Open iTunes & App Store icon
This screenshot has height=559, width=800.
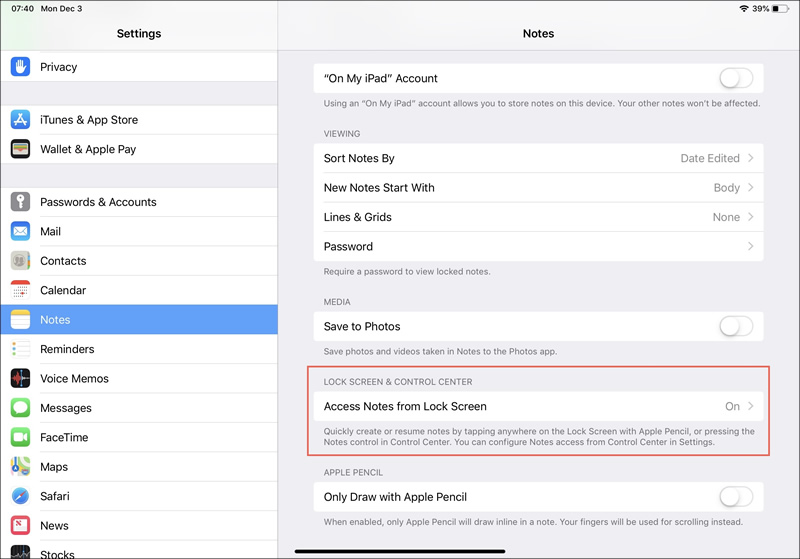pos(21,120)
